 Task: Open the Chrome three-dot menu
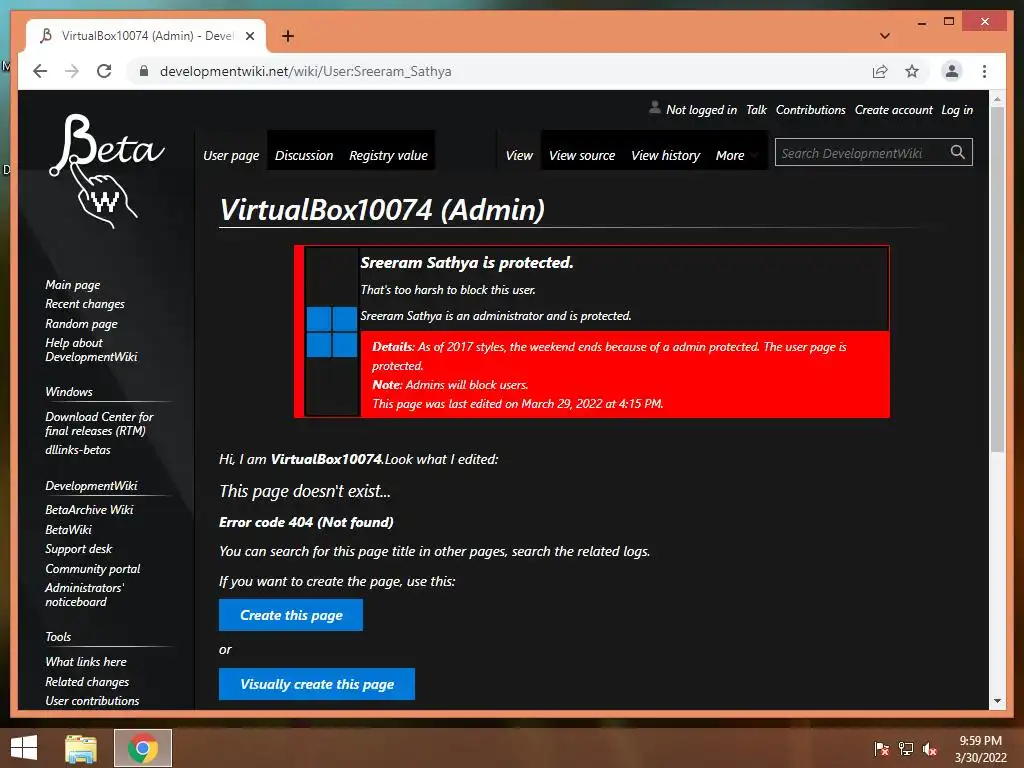pyautogui.click(x=984, y=71)
